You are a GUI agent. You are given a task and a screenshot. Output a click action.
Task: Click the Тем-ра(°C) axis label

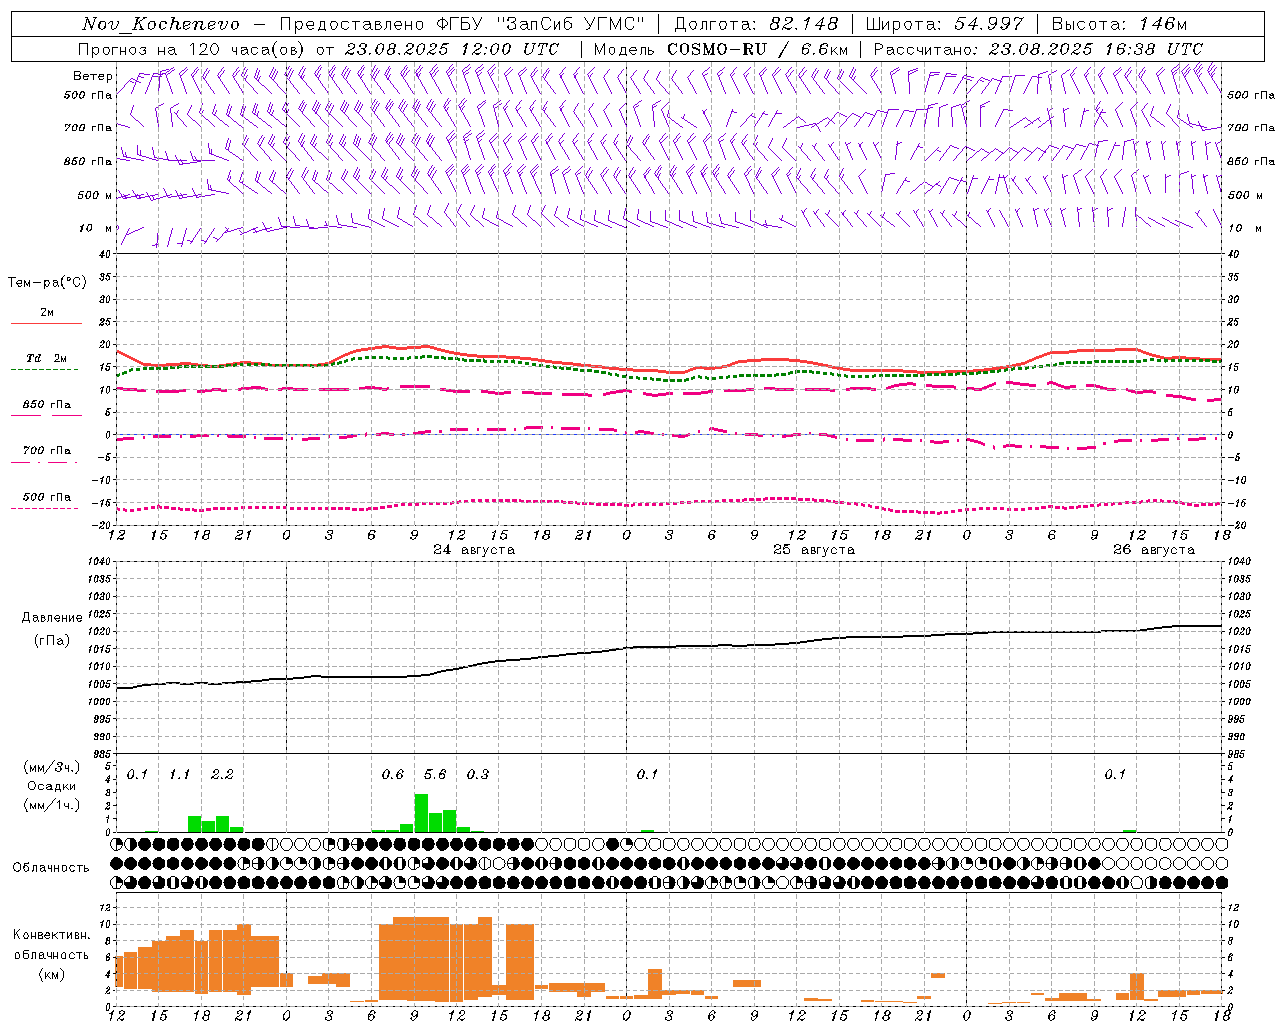(47, 283)
